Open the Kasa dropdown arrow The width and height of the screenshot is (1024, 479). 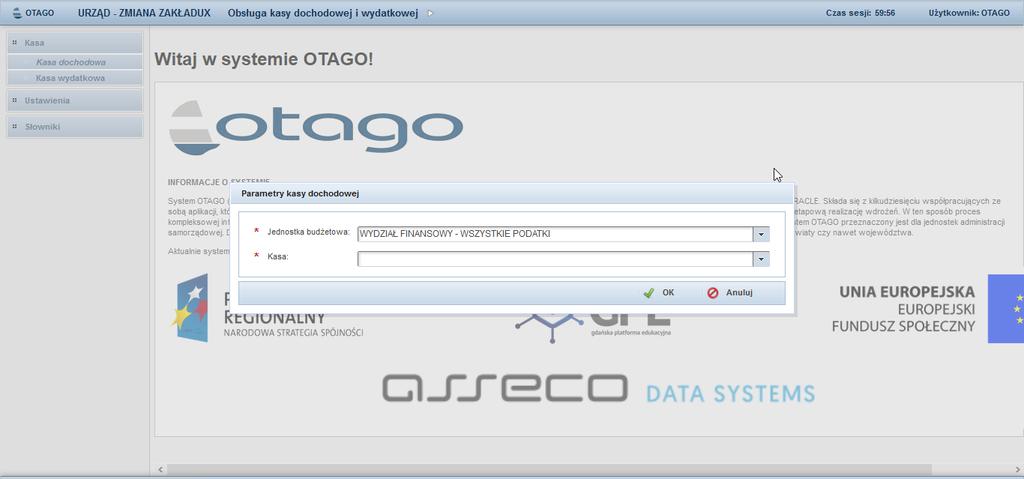click(761, 259)
